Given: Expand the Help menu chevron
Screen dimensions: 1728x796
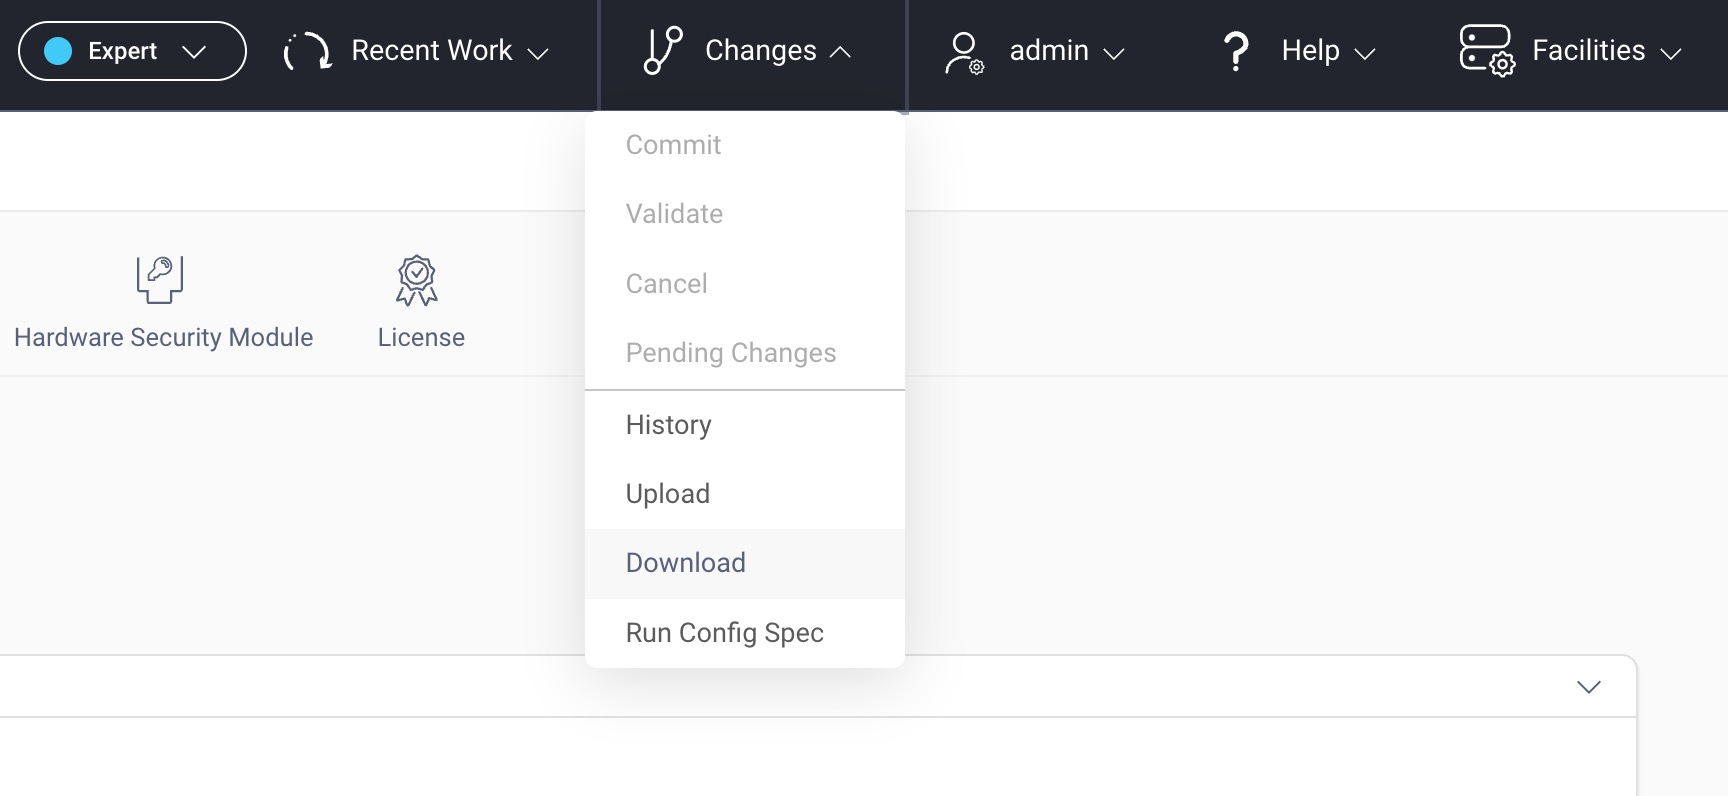Looking at the screenshot, I should tap(1365, 54).
